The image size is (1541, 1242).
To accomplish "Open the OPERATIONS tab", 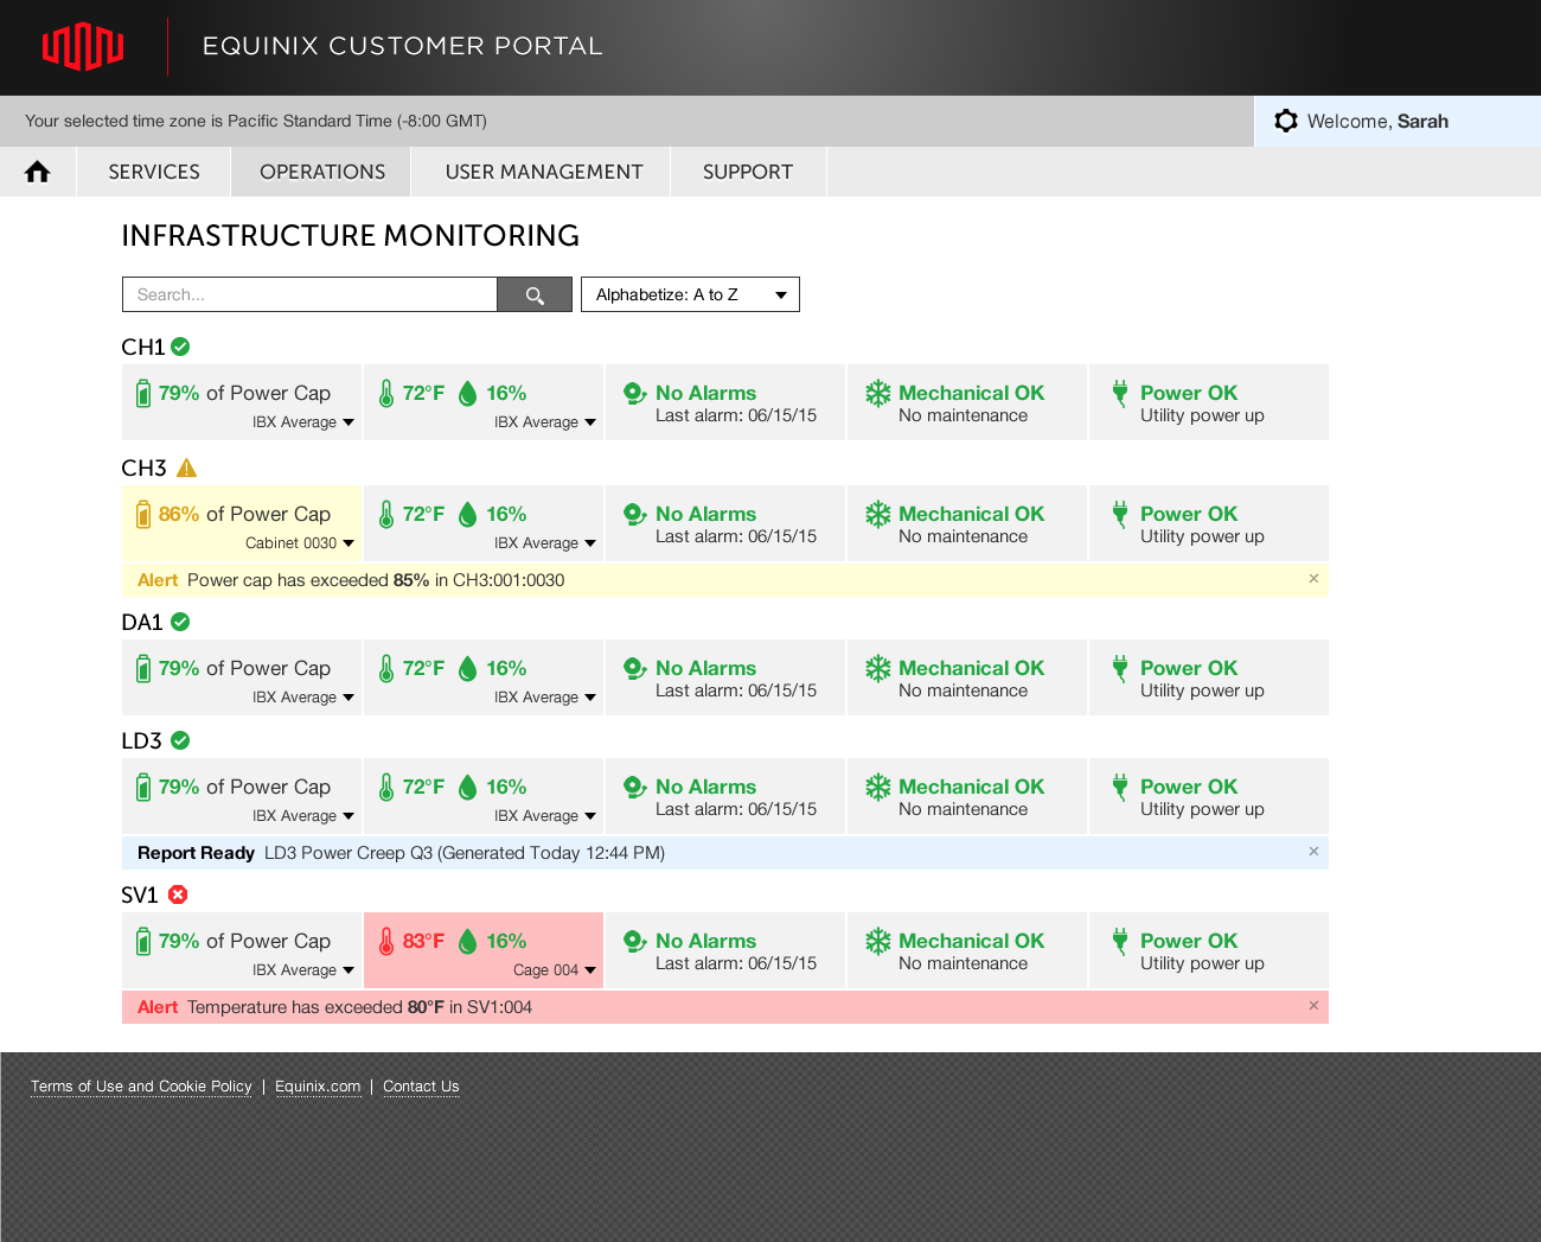I will click(x=322, y=172).
